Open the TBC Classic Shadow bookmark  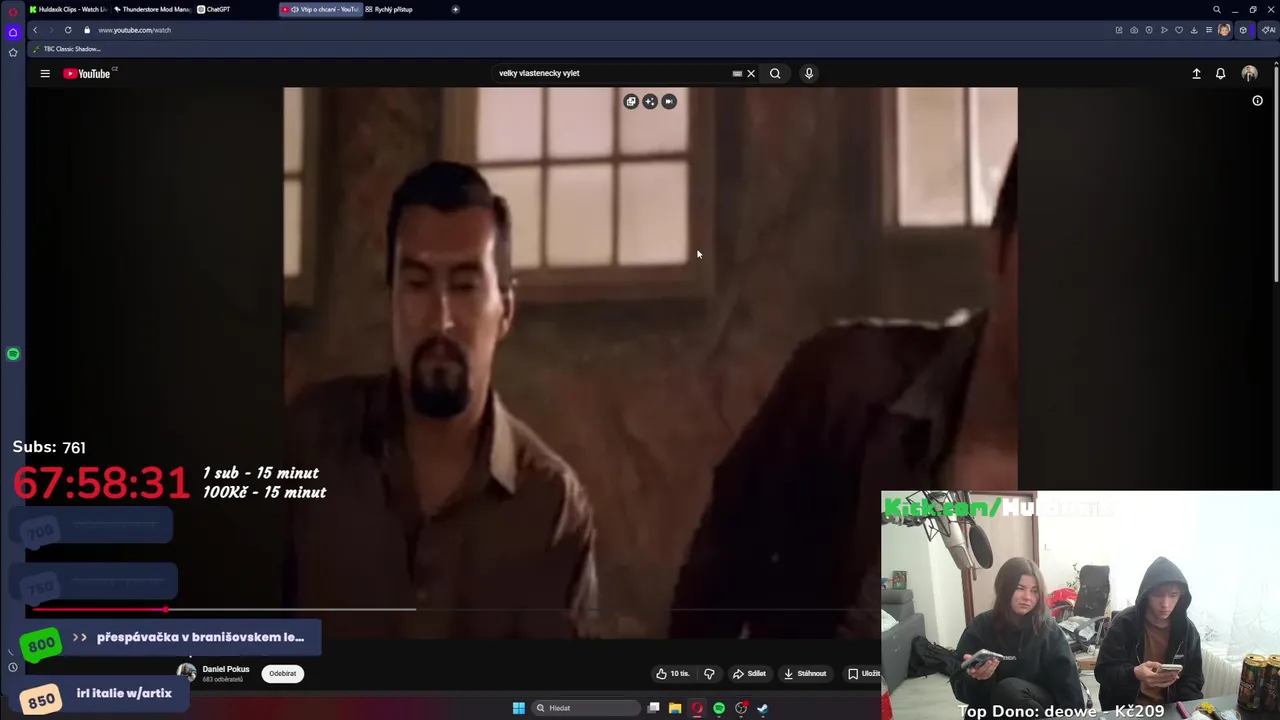tap(67, 49)
